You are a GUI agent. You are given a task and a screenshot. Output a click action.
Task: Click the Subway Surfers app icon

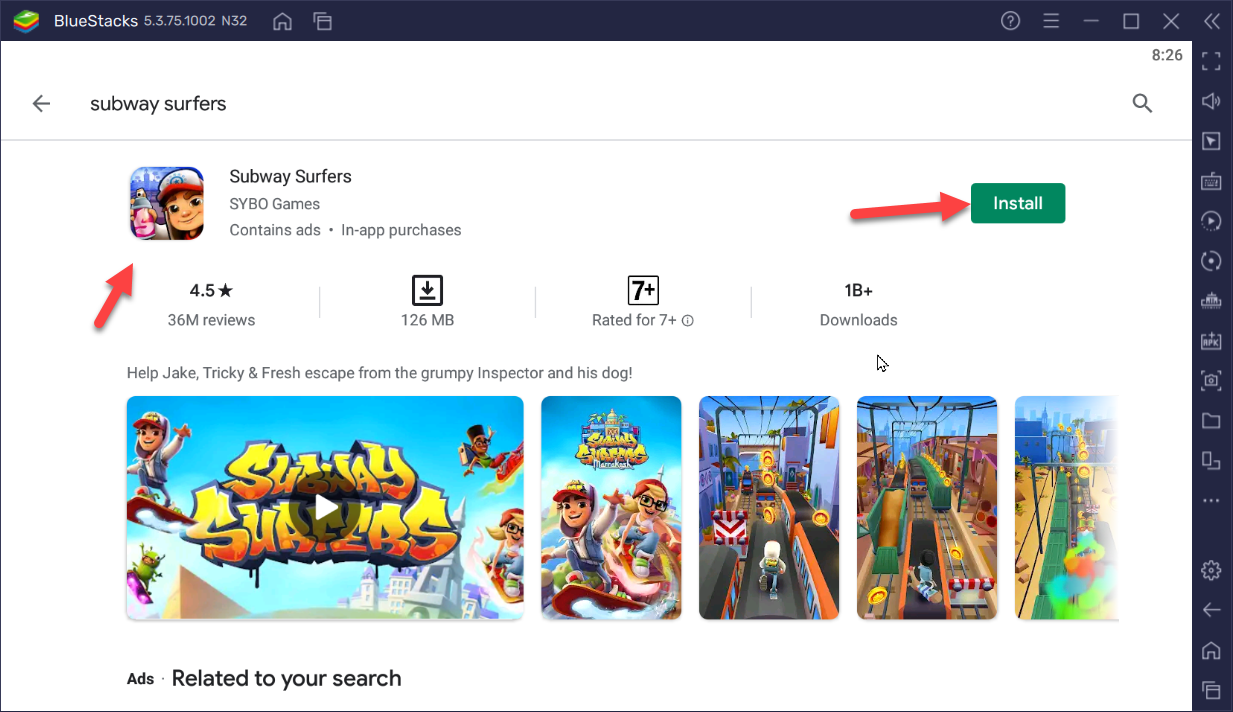pyautogui.click(x=167, y=203)
